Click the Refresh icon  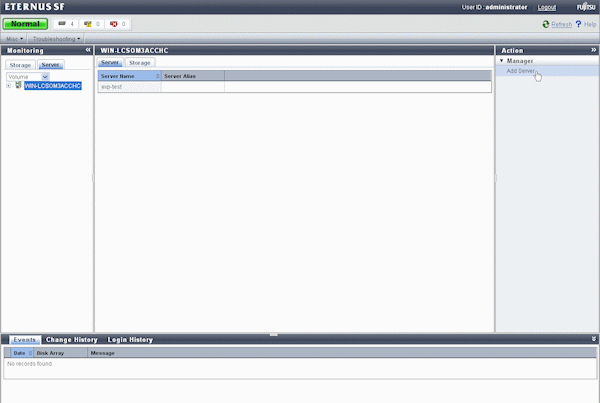pyautogui.click(x=546, y=24)
